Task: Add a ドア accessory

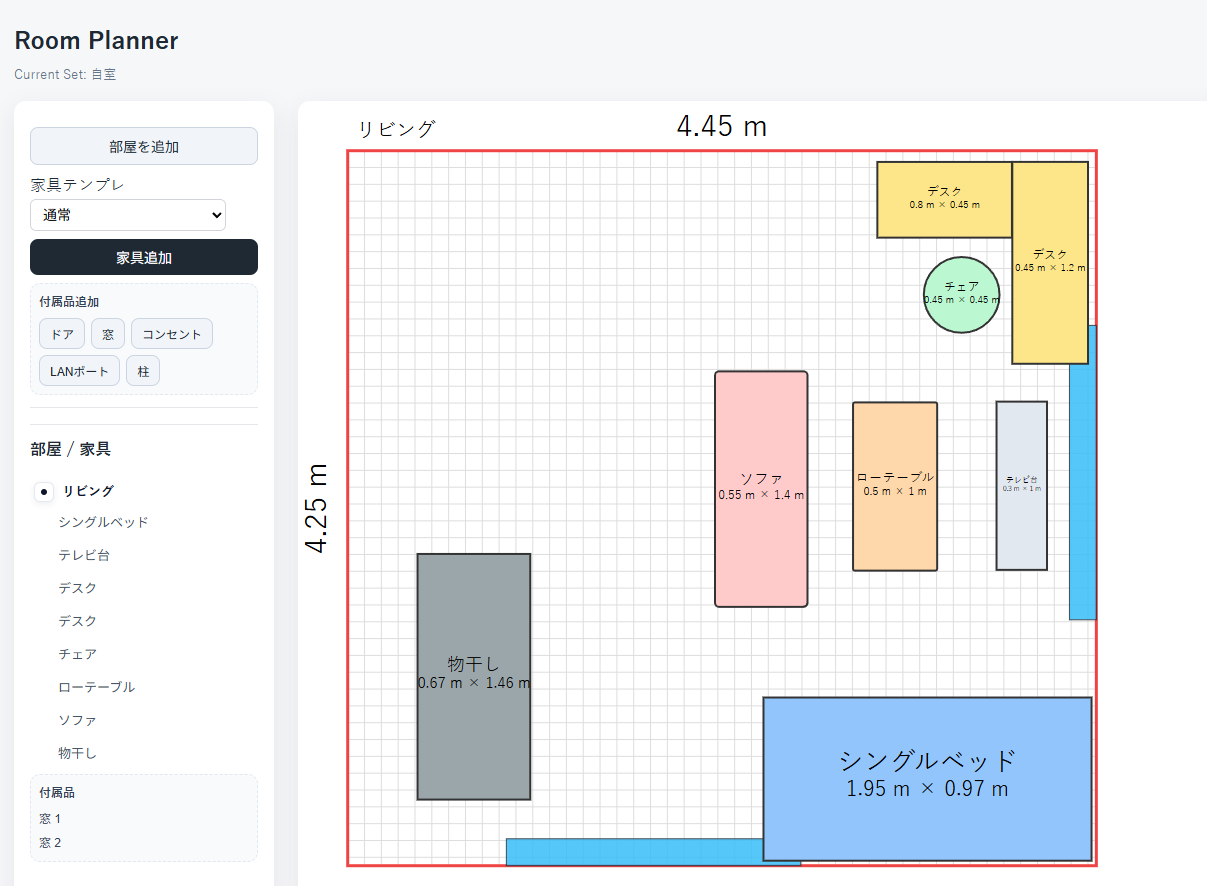Action: (62, 334)
